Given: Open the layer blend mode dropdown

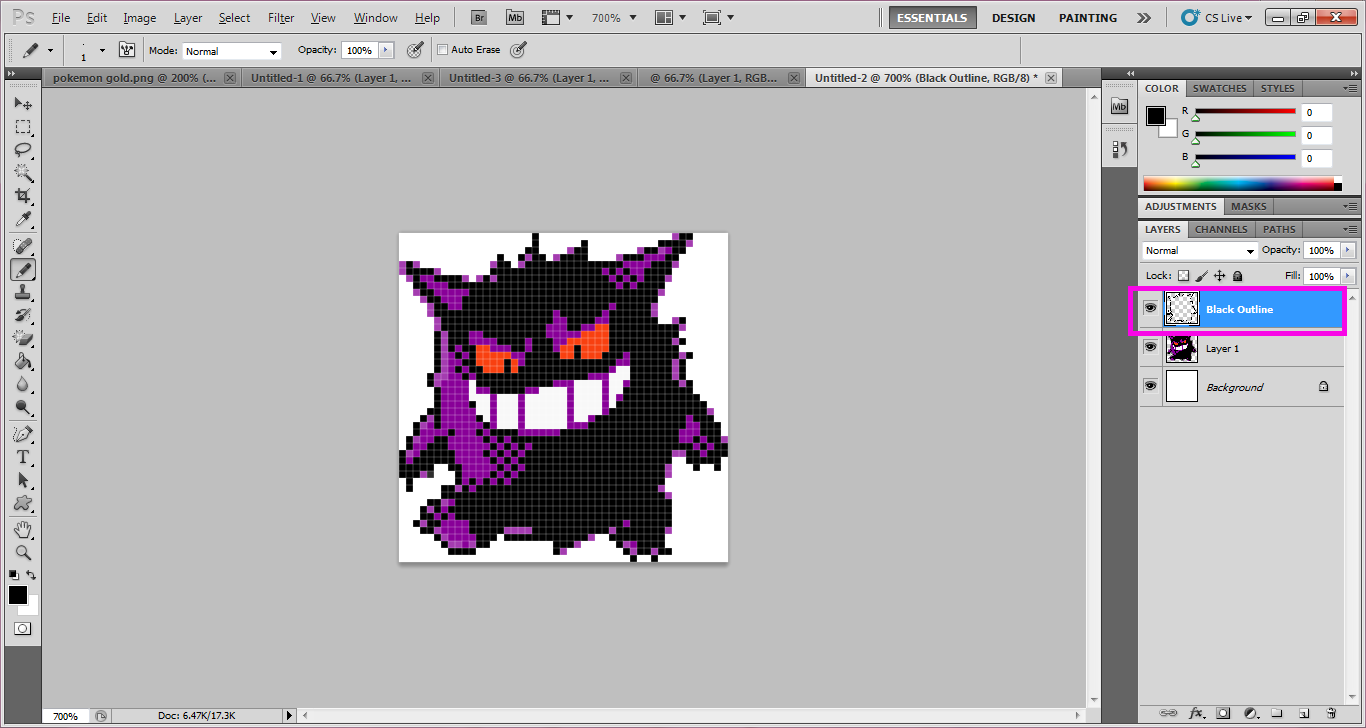Looking at the screenshot, I should [x=1199, y=250].
